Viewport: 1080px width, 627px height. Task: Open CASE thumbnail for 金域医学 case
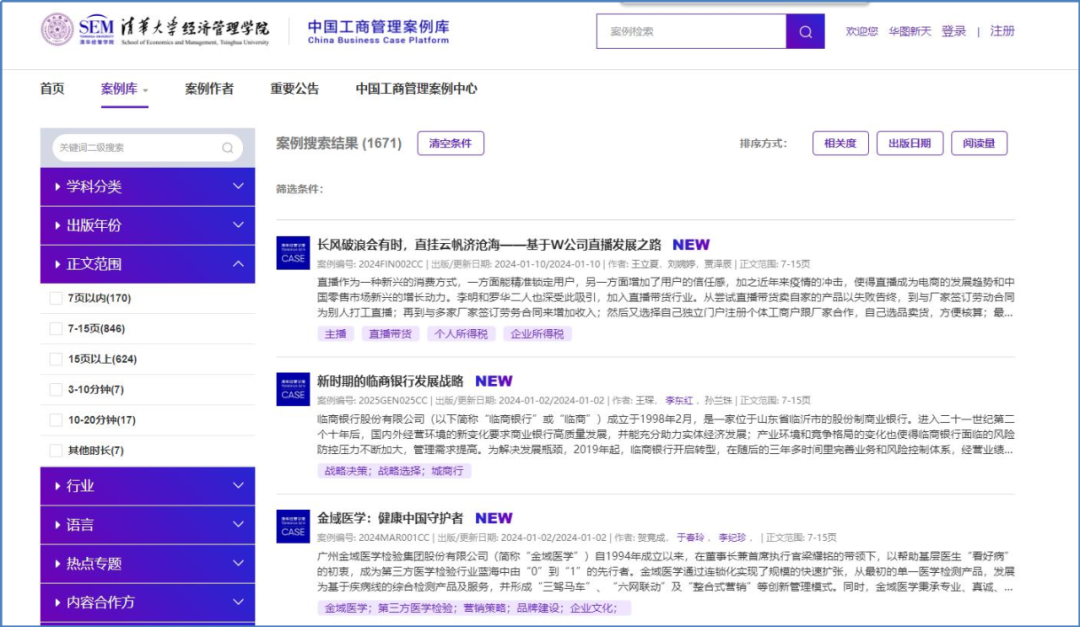(293, 526)
